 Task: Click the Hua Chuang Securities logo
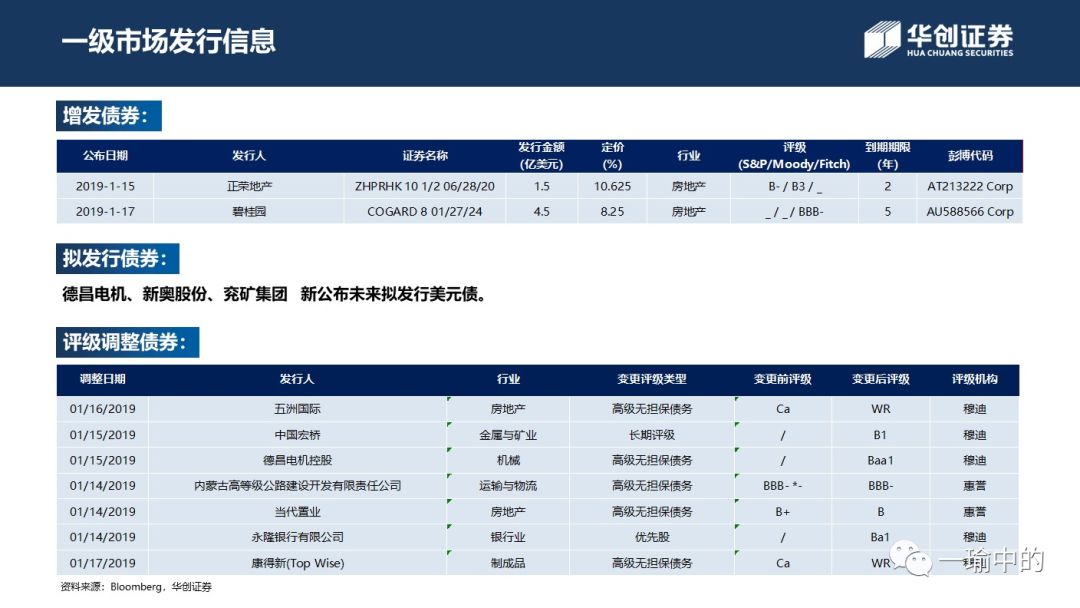coord(938,39)
